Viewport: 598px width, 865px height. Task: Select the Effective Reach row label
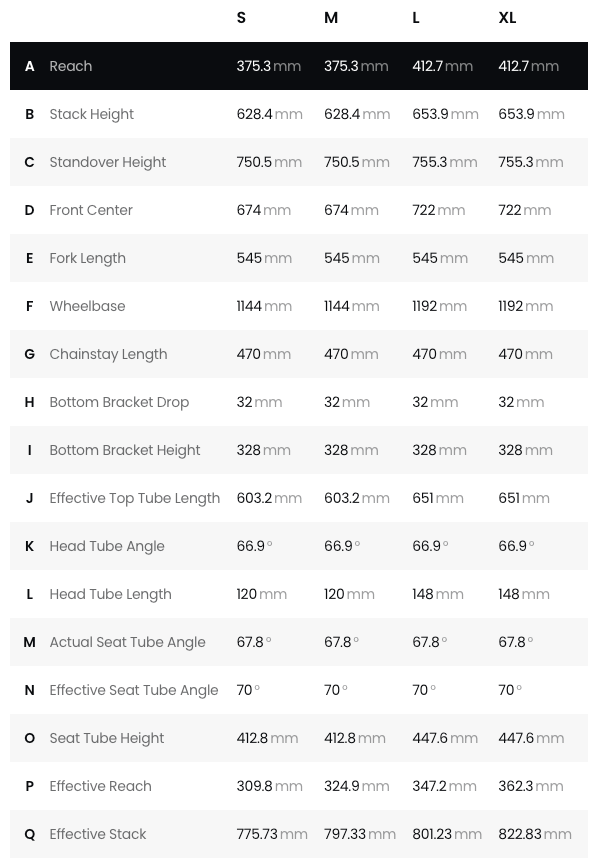[100, 786]
